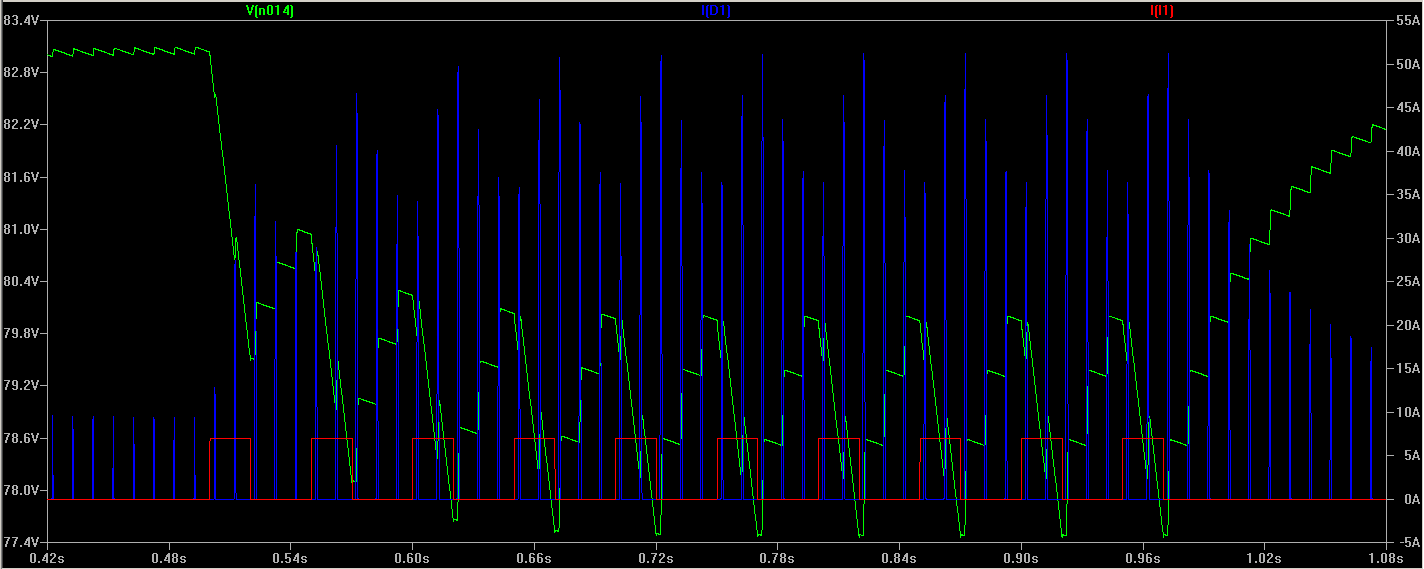1424x569 pixels.
Task: Click the 0.60s time axis label
Action: (x=412, y=558)
